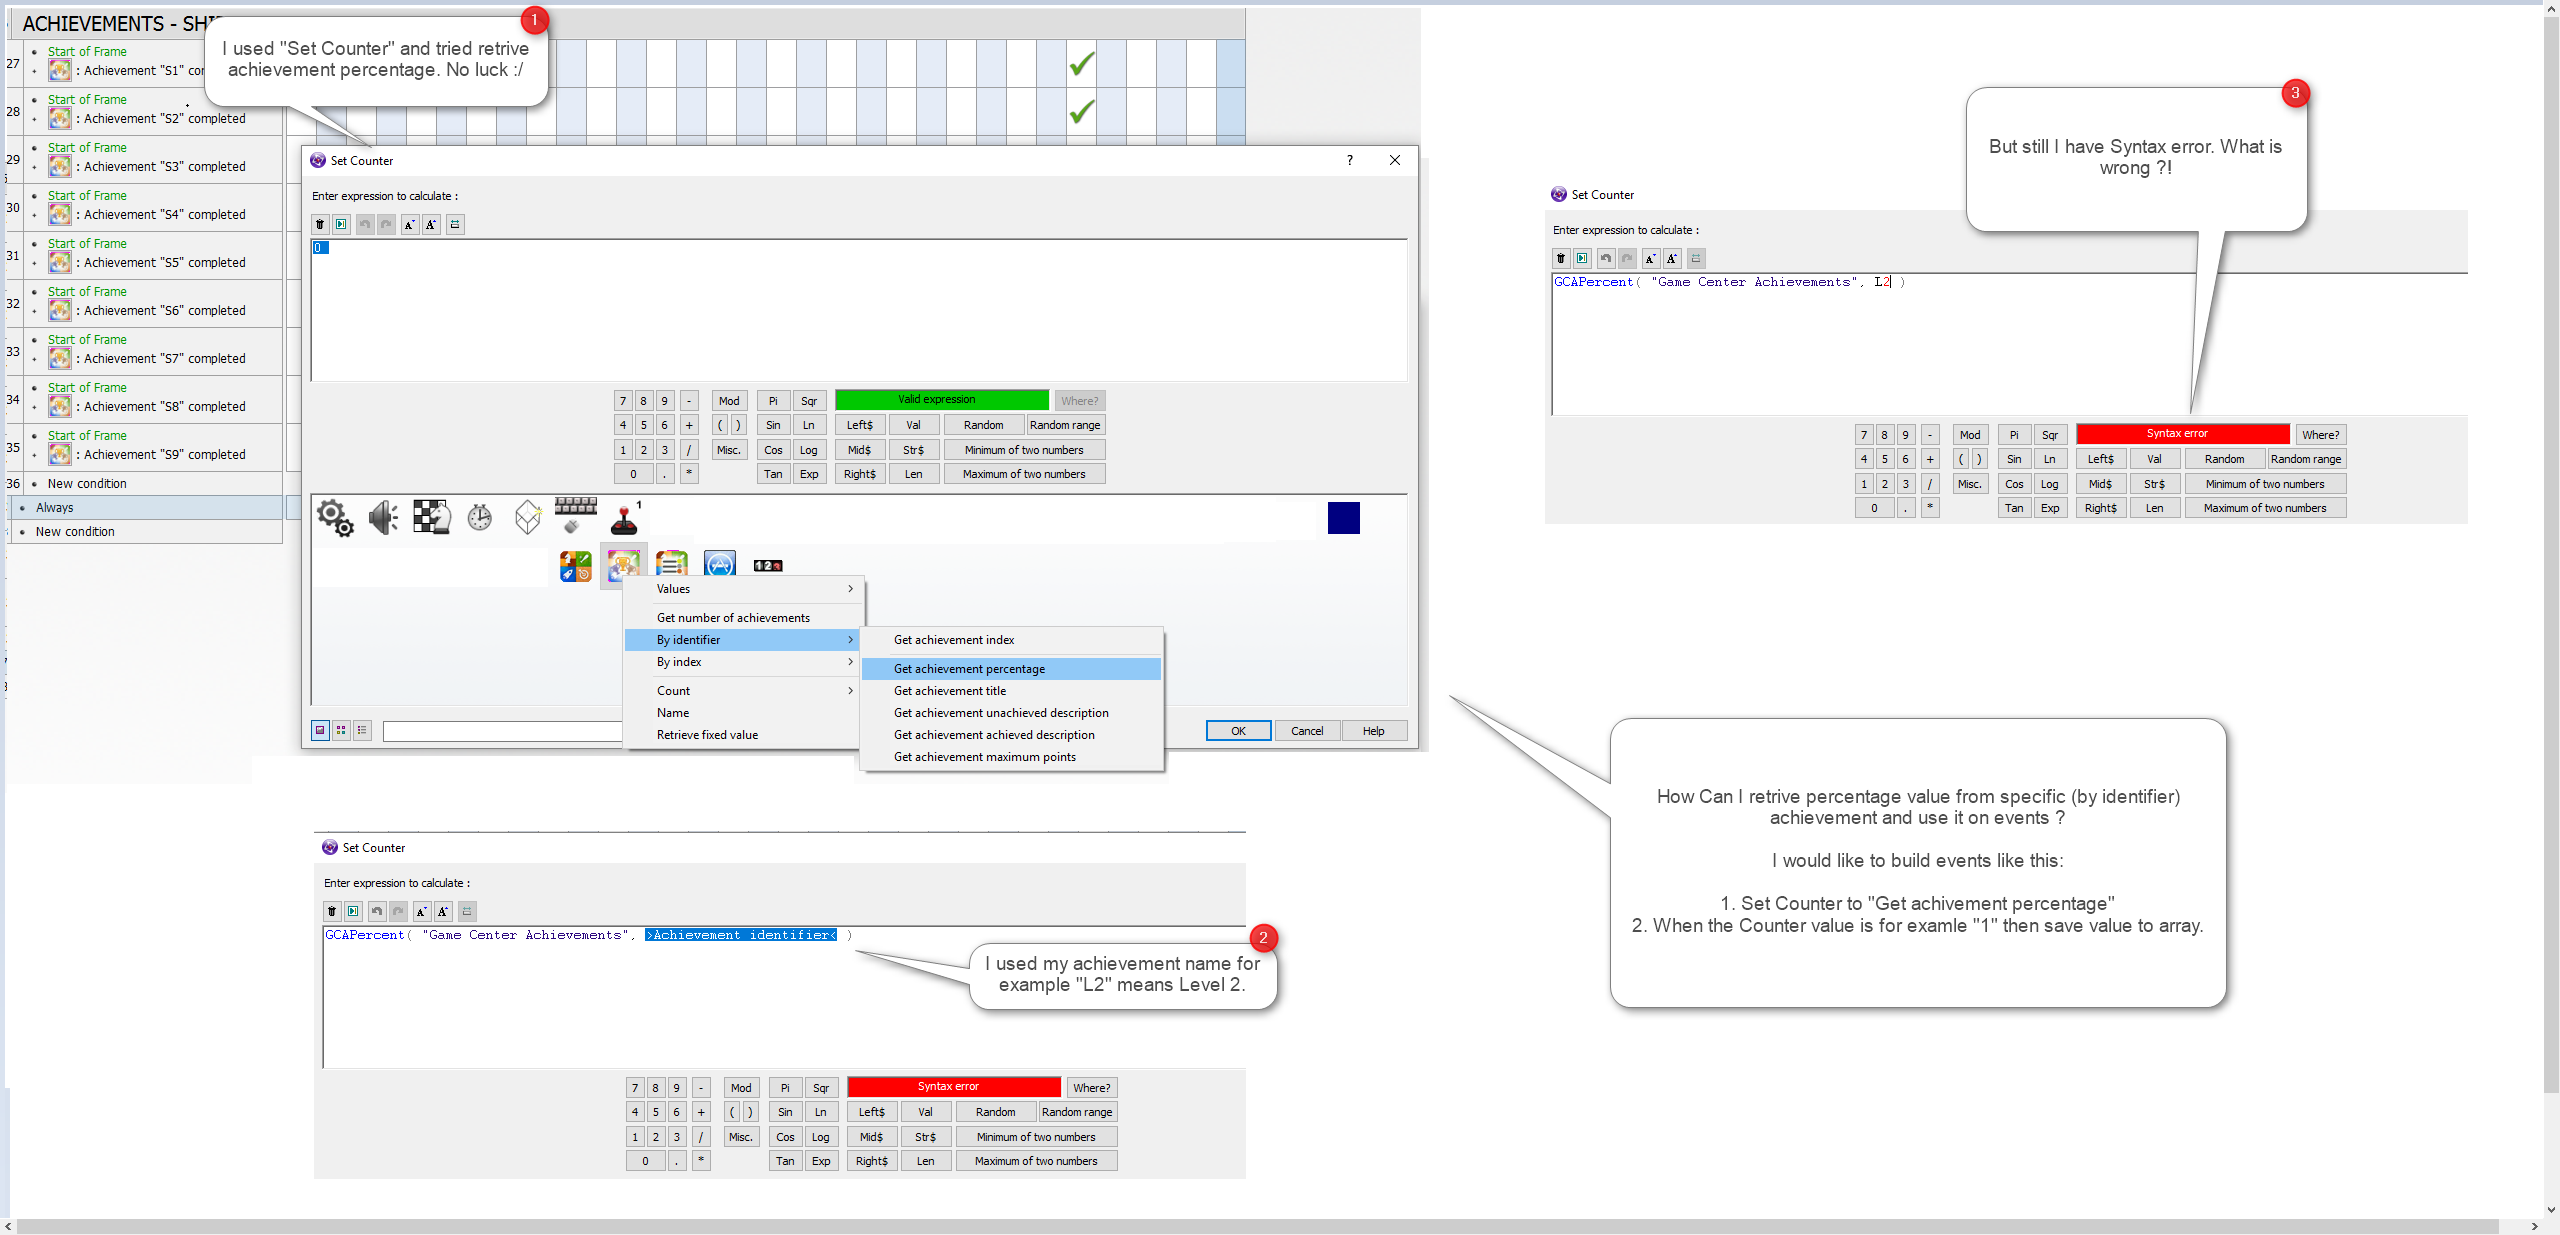Click the Create new objects cube icon
The width and height of the screenshot is (2560, 1235).
527,518
